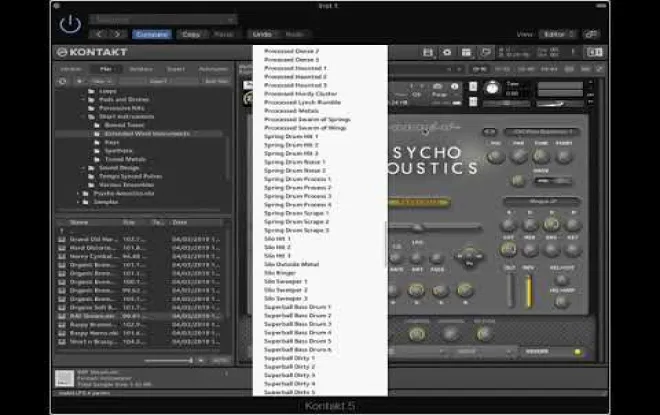Select Tempo Synced Pulses folder

(x=130, y=176)
